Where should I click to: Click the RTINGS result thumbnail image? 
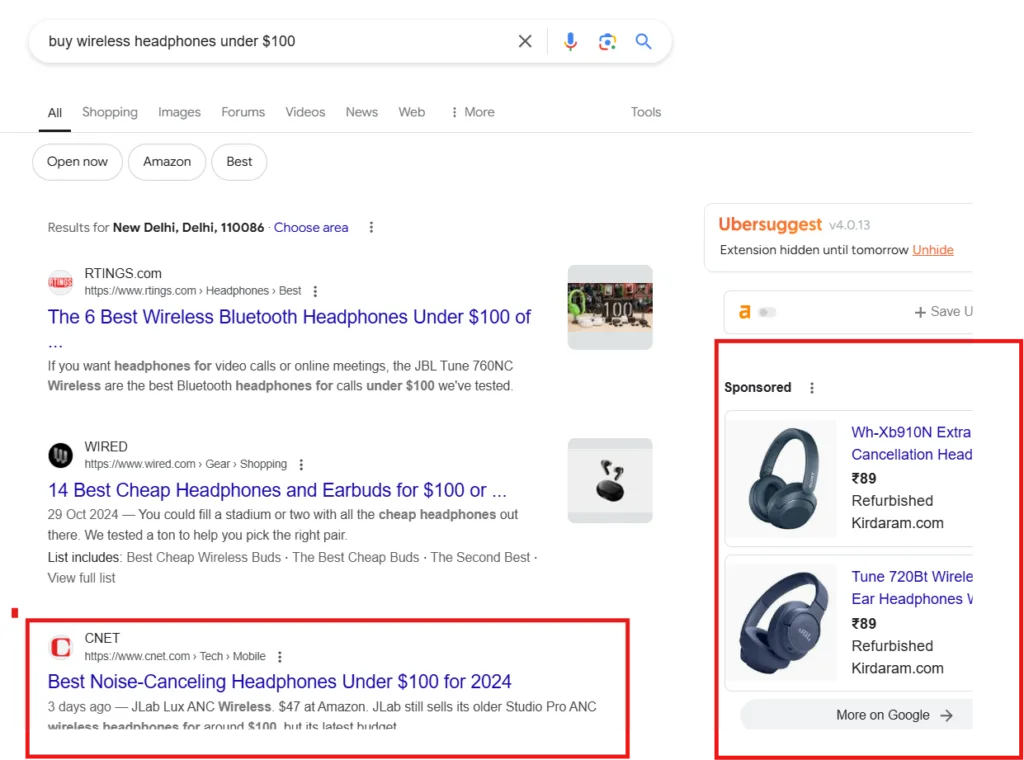coord(610,308)
